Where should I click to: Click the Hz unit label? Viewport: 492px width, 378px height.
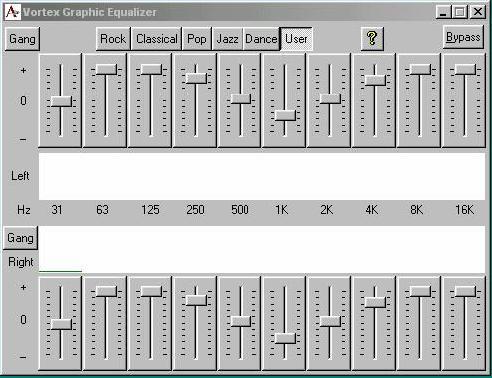pos(24,210)
